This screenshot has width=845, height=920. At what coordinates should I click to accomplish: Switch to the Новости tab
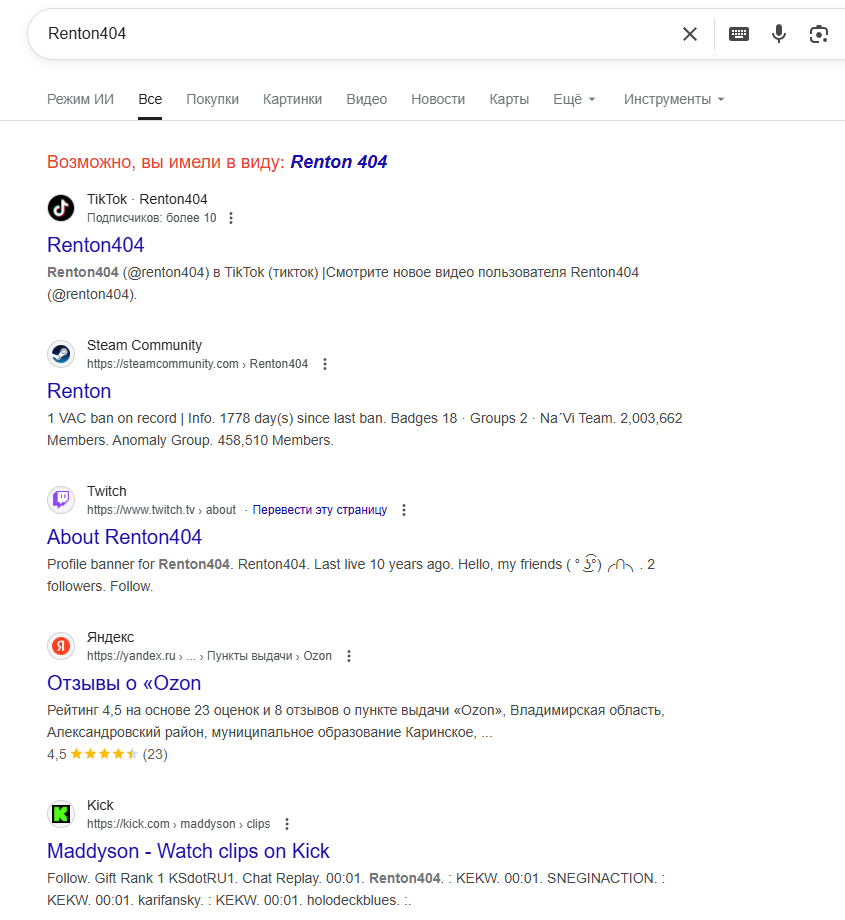coord(438,99)
